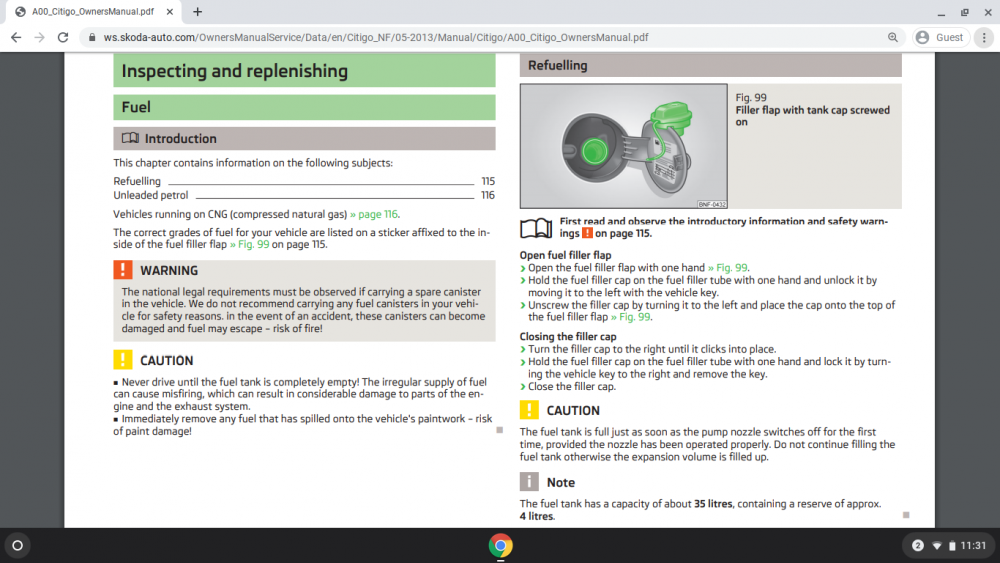This screenshot has height=563, width=1000.
Task: Click the browser forward arrow
Action: pos(40,38)
